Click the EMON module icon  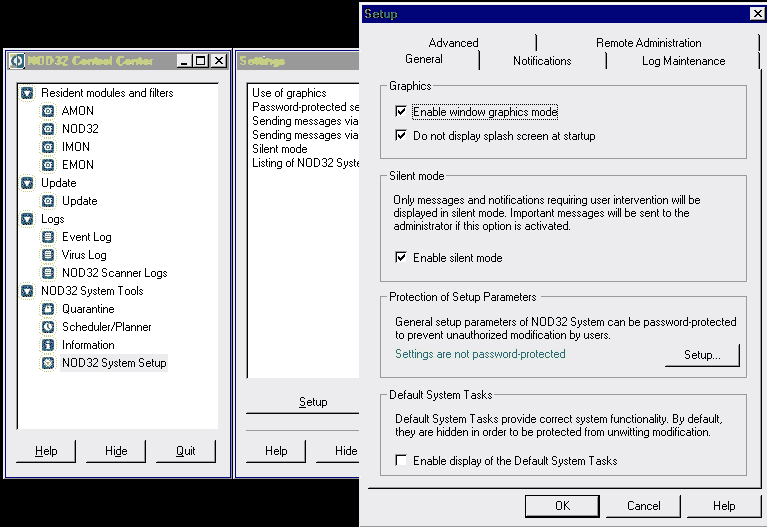pyautogui.click(x=48, y=165)
